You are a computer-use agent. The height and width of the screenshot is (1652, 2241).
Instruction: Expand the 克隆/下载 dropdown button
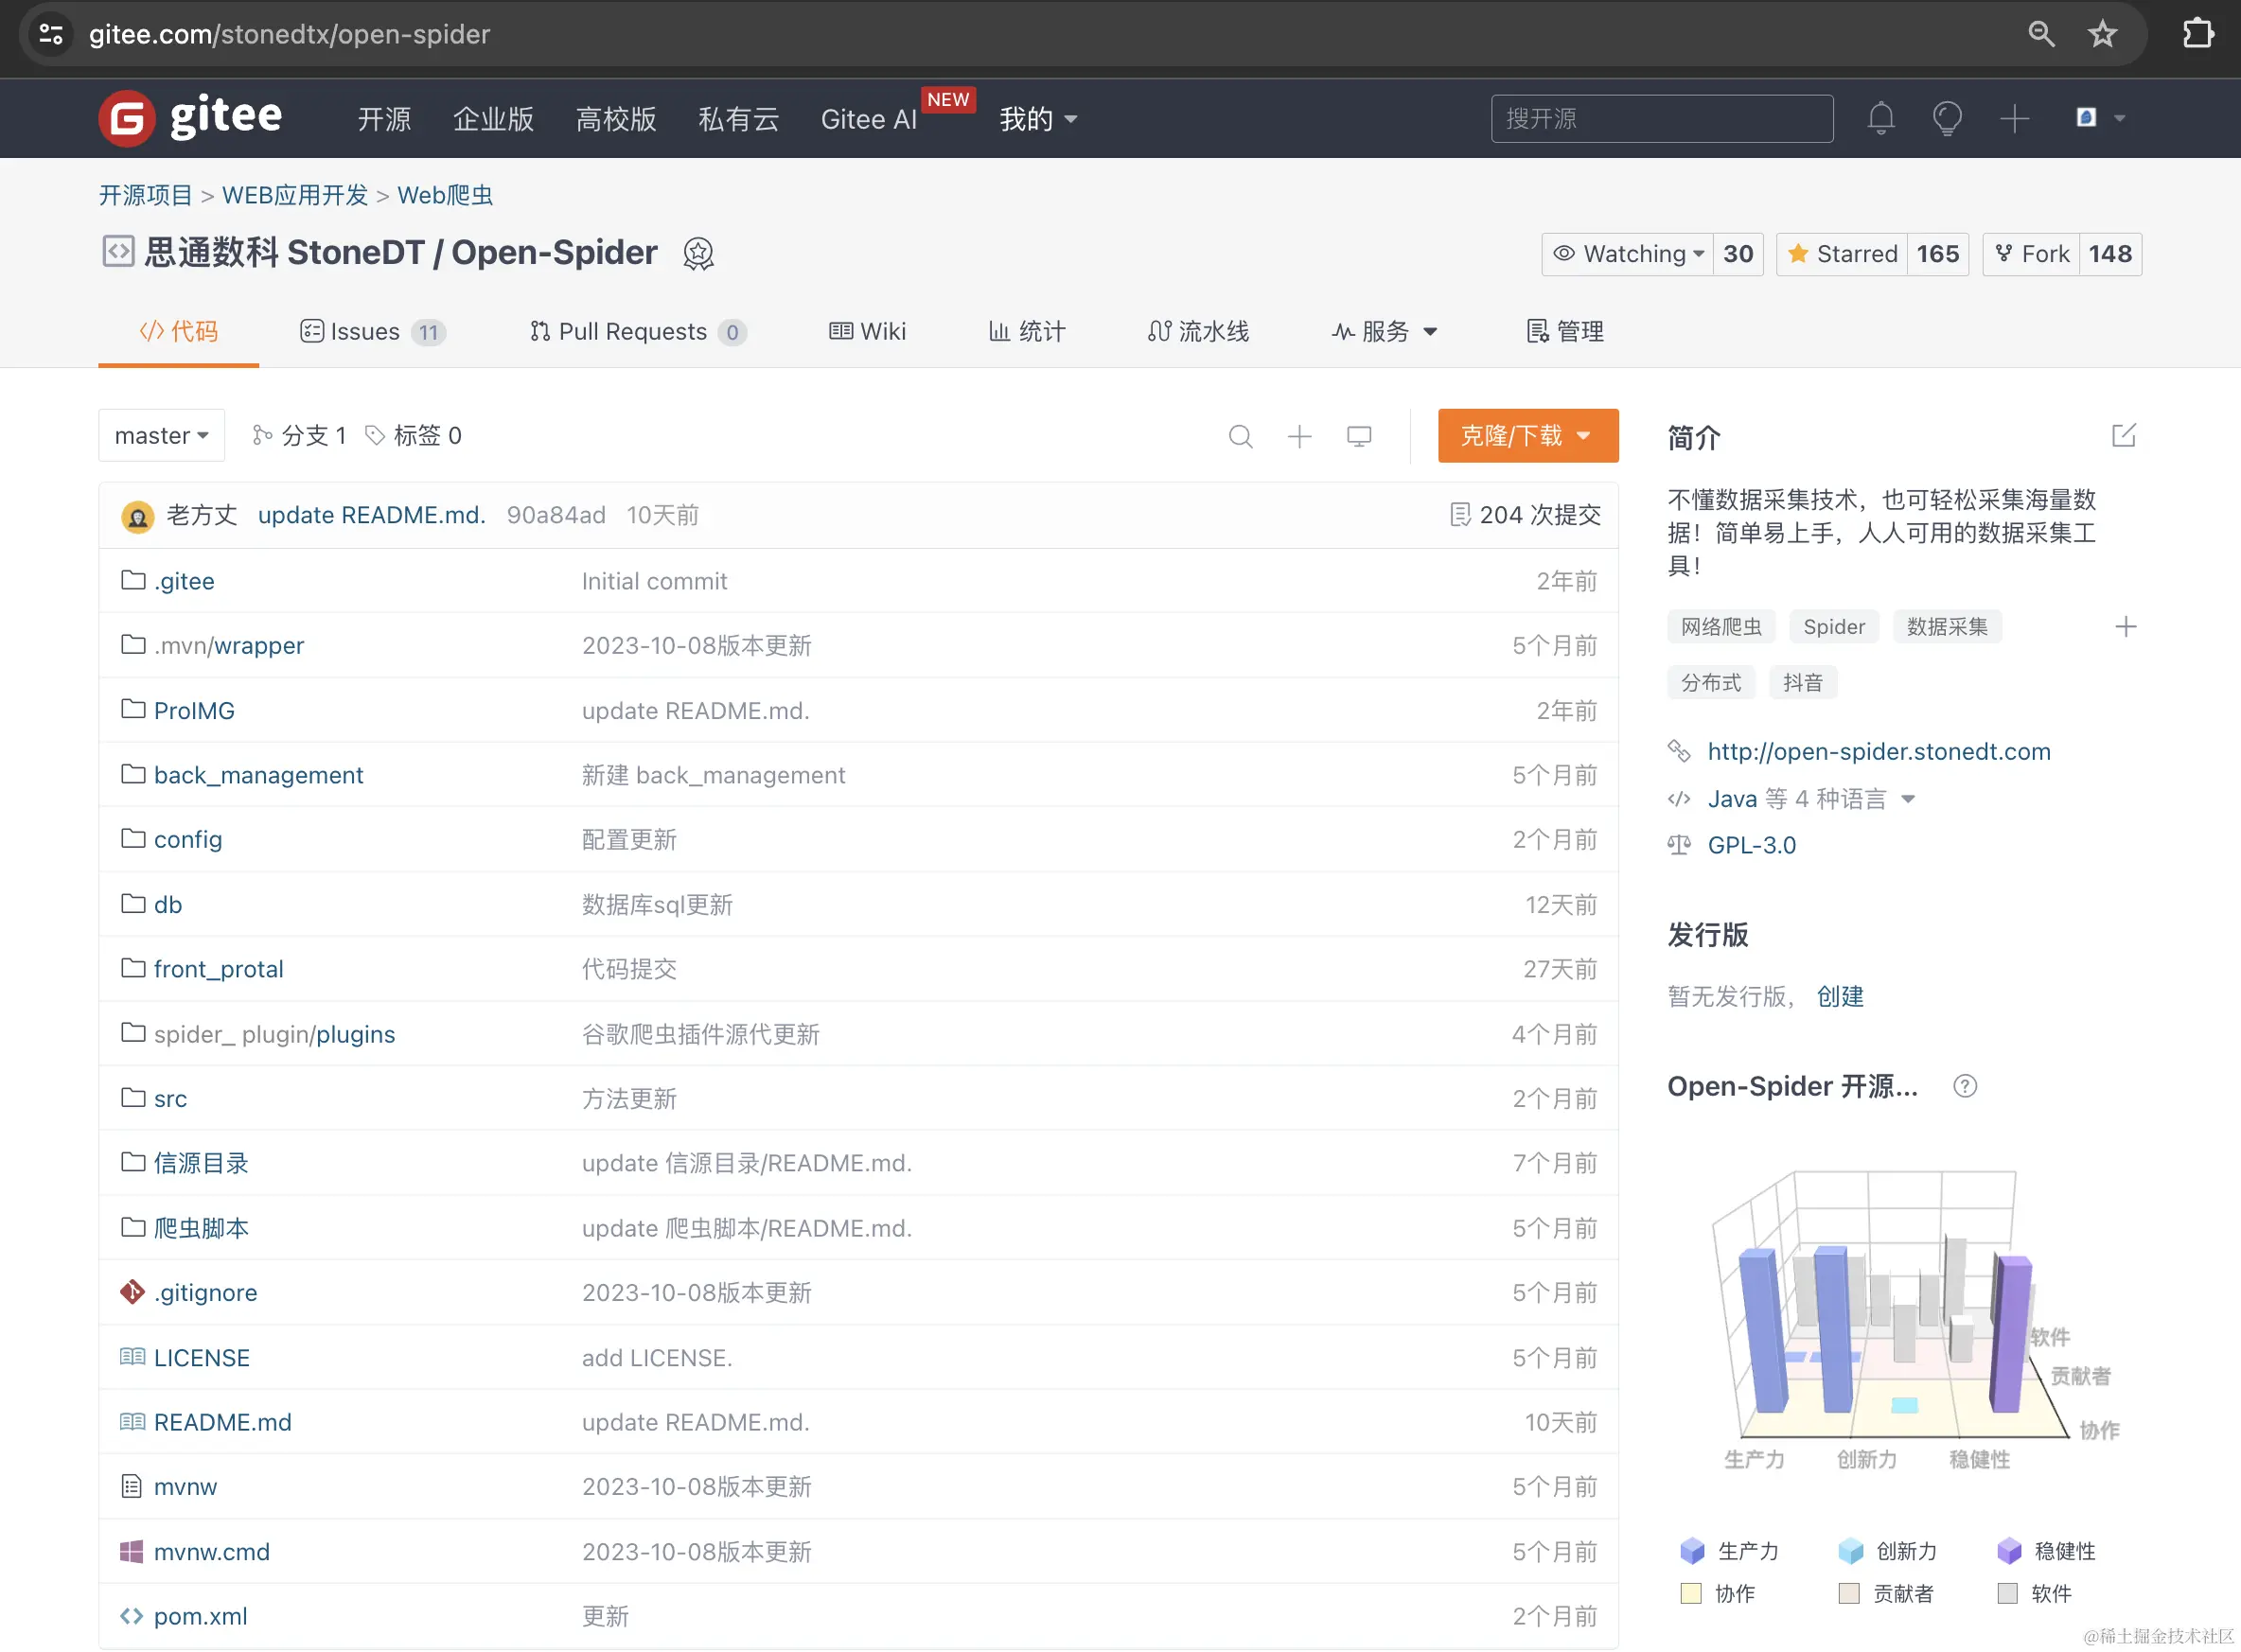[1527, 436]
